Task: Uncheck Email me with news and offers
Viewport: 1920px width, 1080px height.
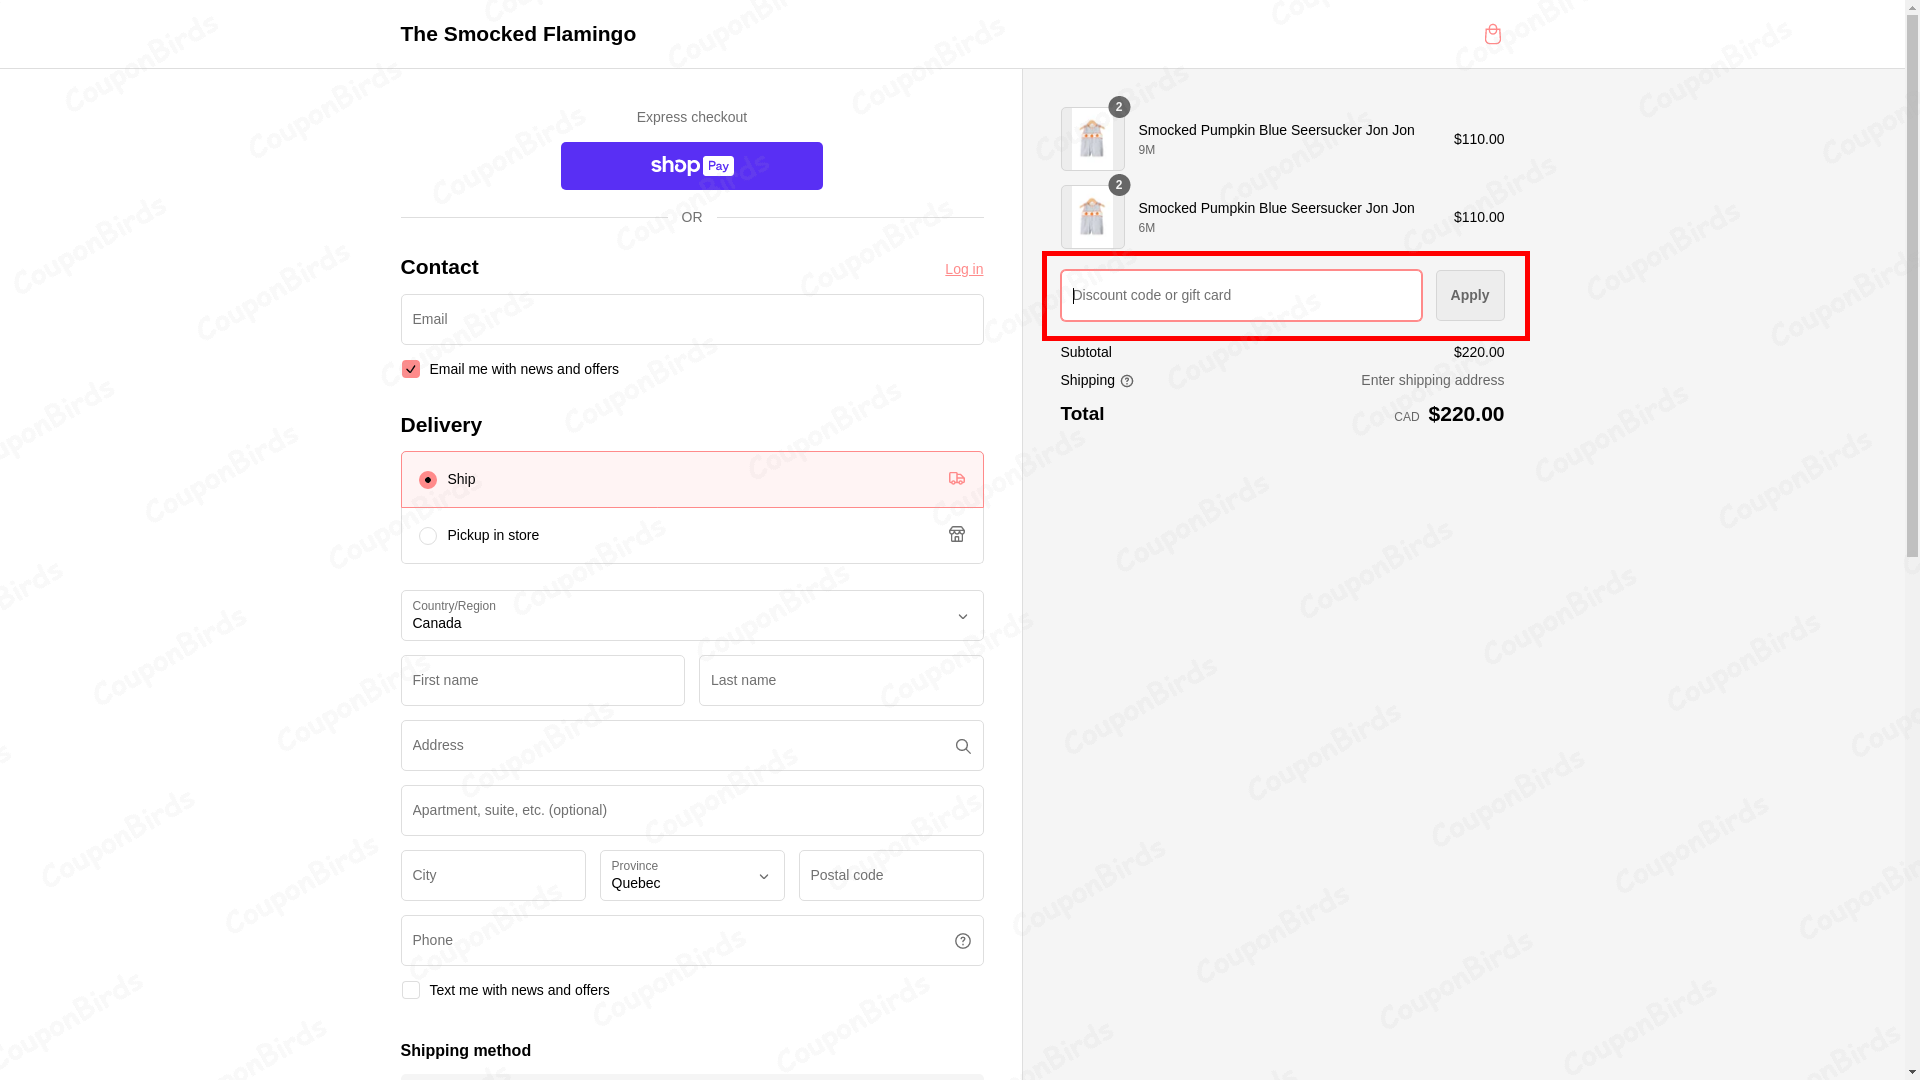Action: coord(410,369)
